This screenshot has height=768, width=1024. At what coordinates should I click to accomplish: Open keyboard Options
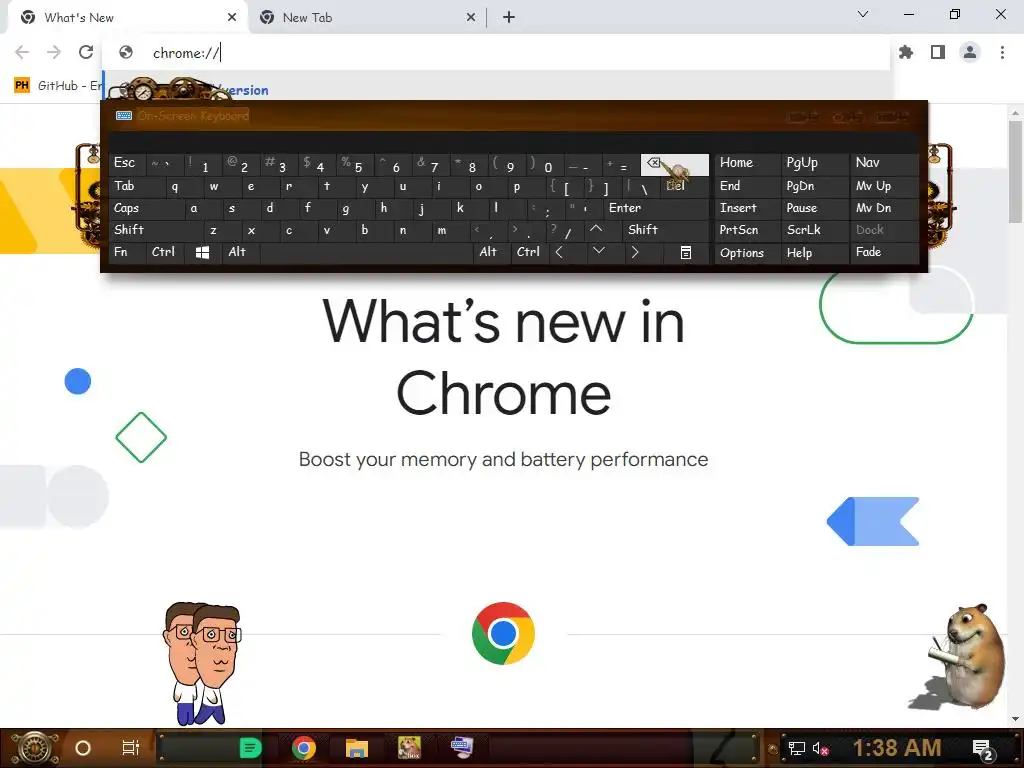[x=746, y=253]
